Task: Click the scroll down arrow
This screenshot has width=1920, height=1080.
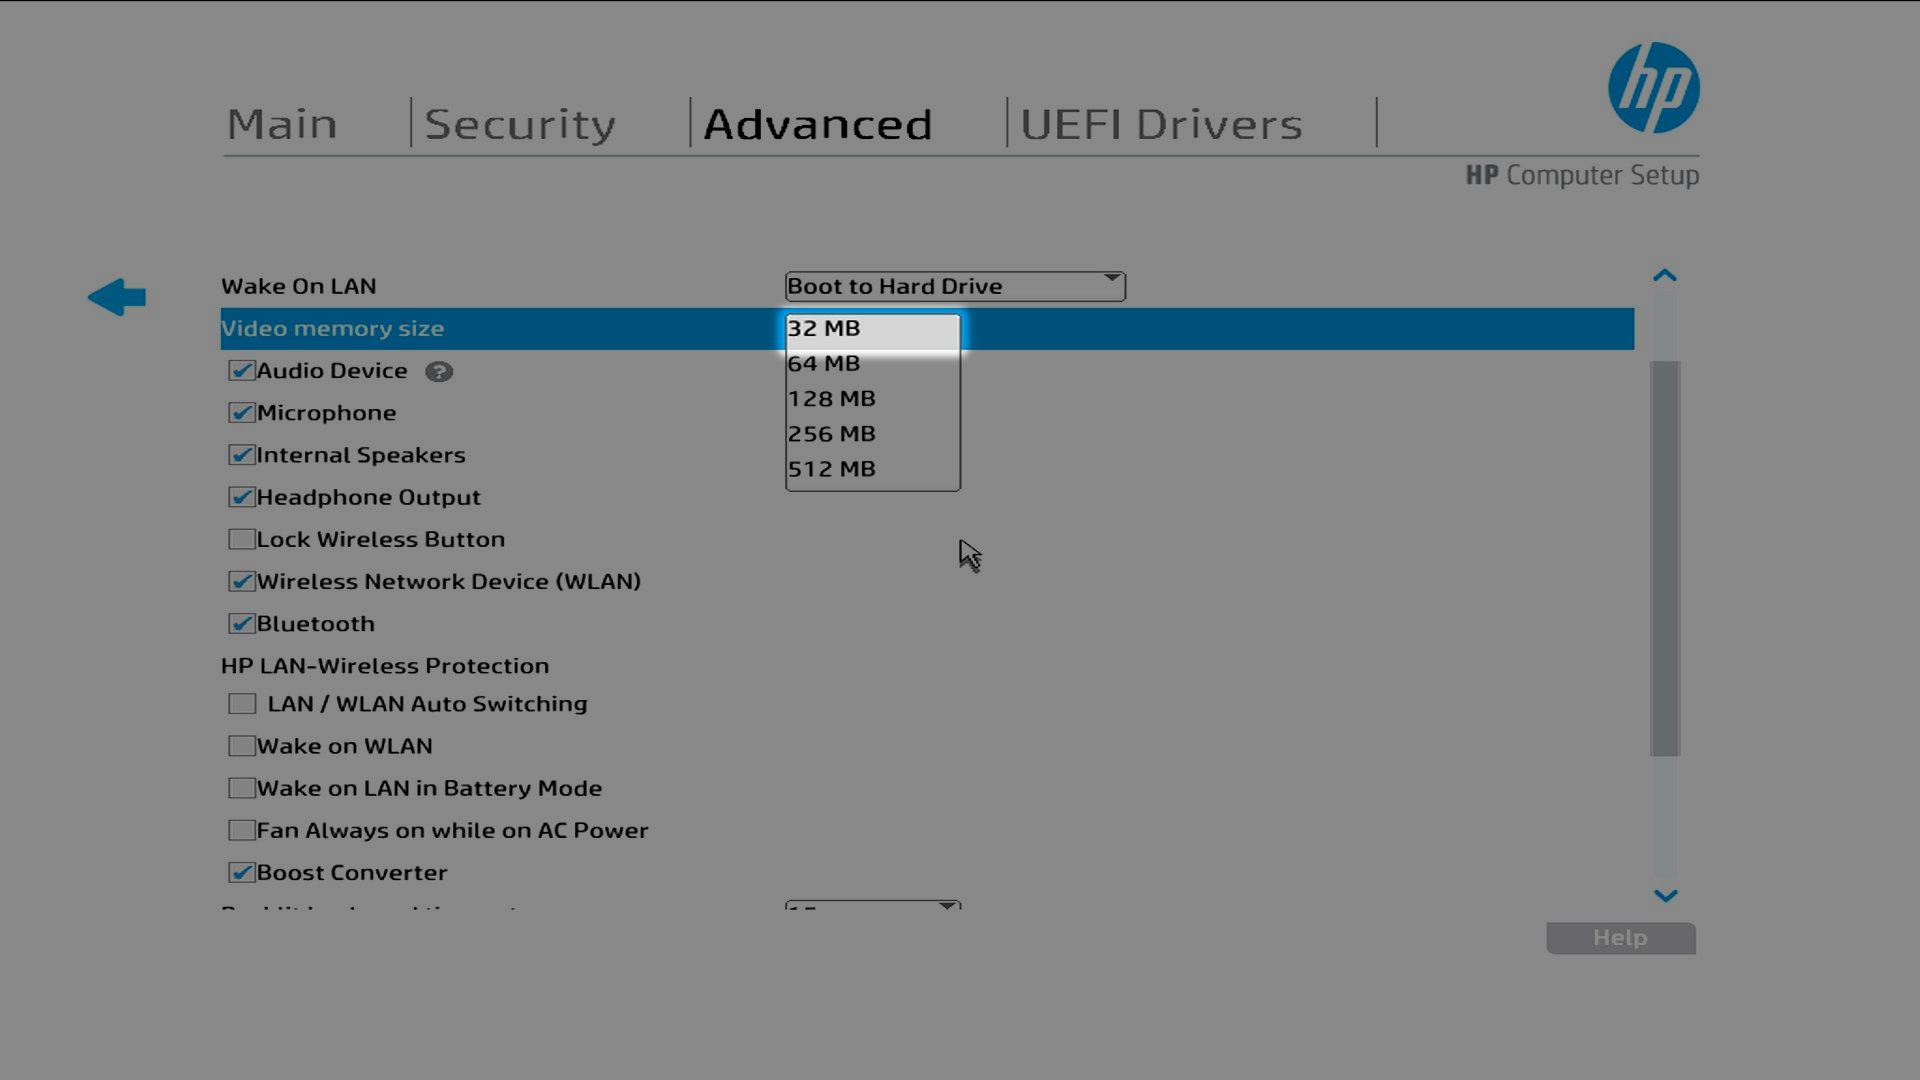Action: click(1664, 895)
